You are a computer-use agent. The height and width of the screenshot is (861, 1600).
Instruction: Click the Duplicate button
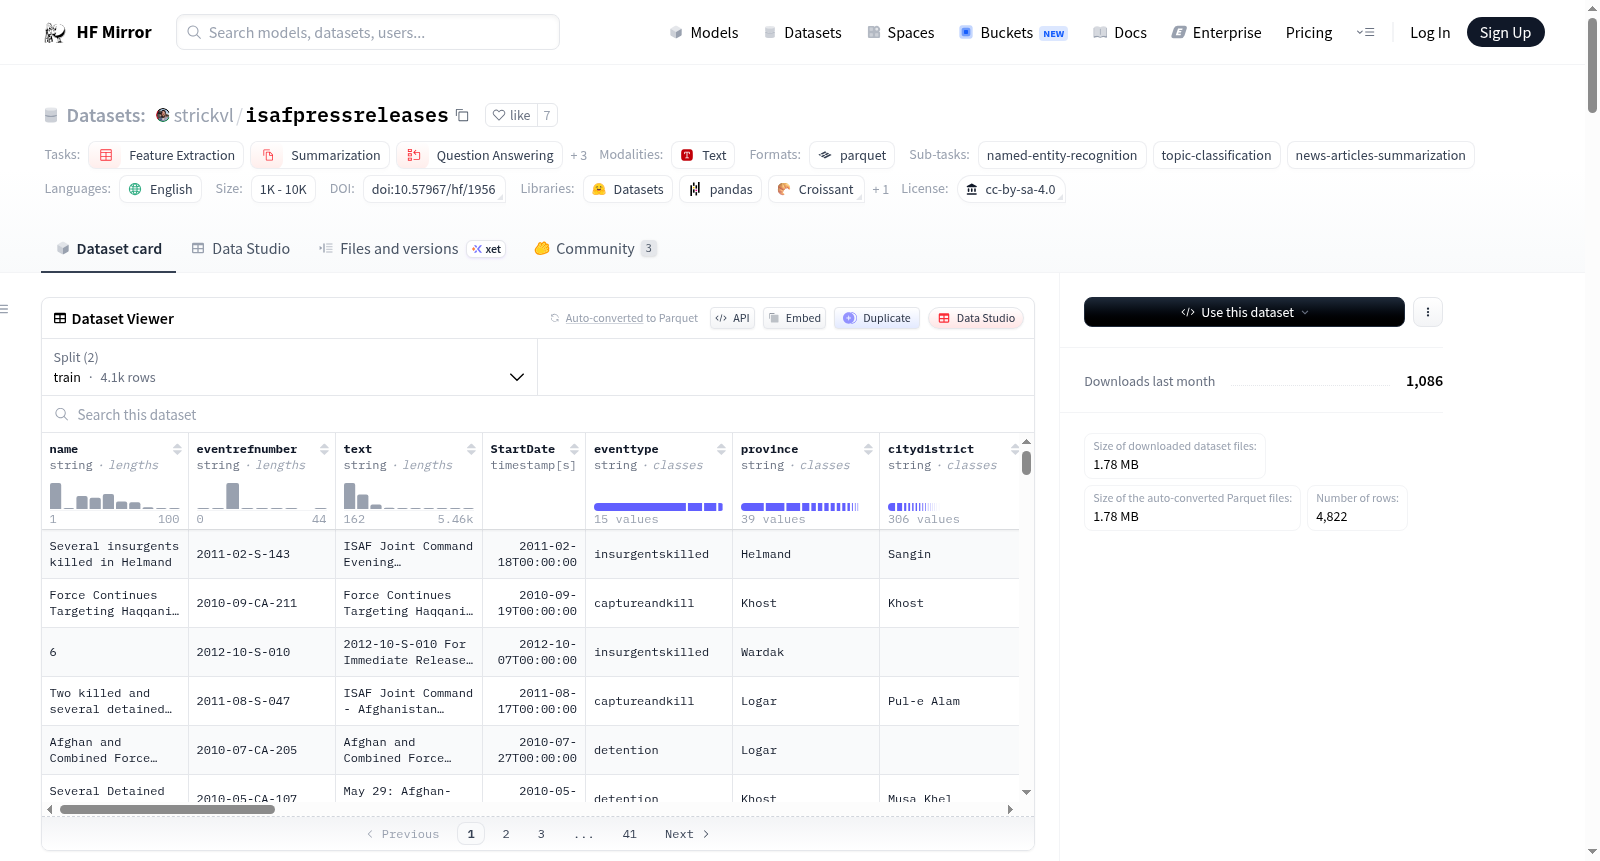(877, 318)
